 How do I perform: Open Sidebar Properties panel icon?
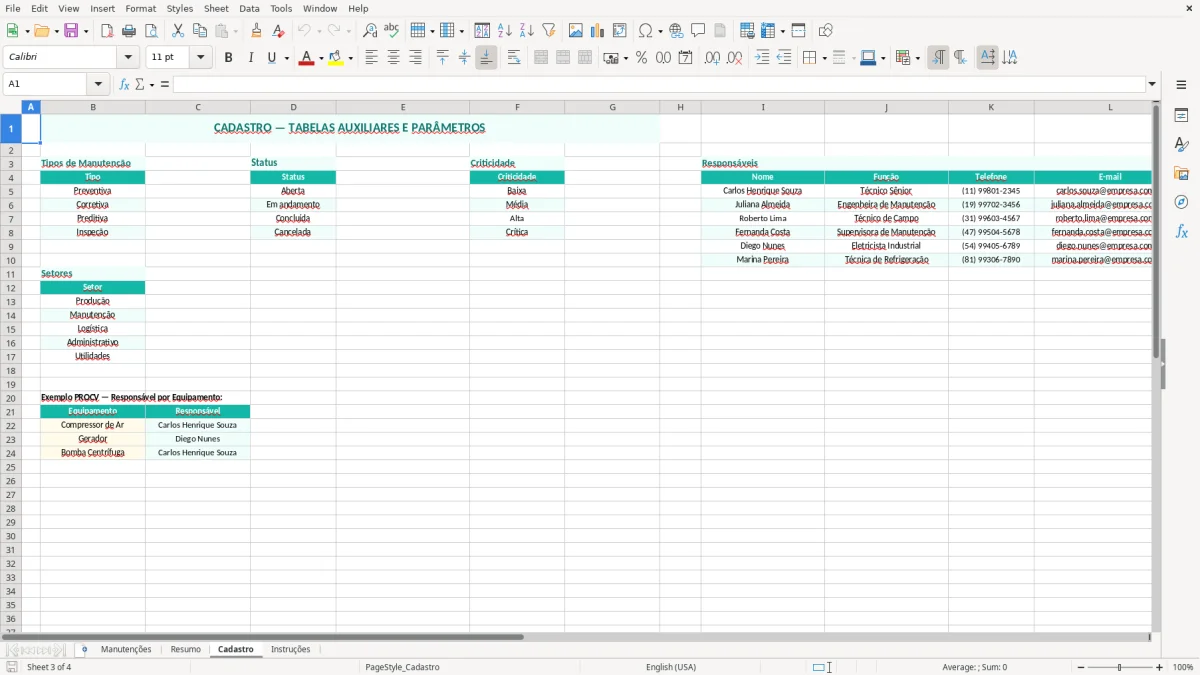tap(1181, 115)
